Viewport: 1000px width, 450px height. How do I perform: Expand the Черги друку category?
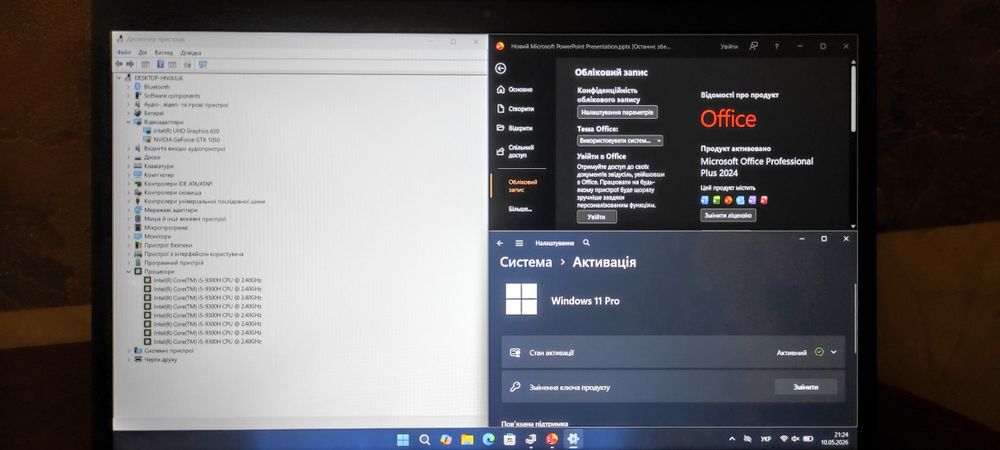click(128, 359)
